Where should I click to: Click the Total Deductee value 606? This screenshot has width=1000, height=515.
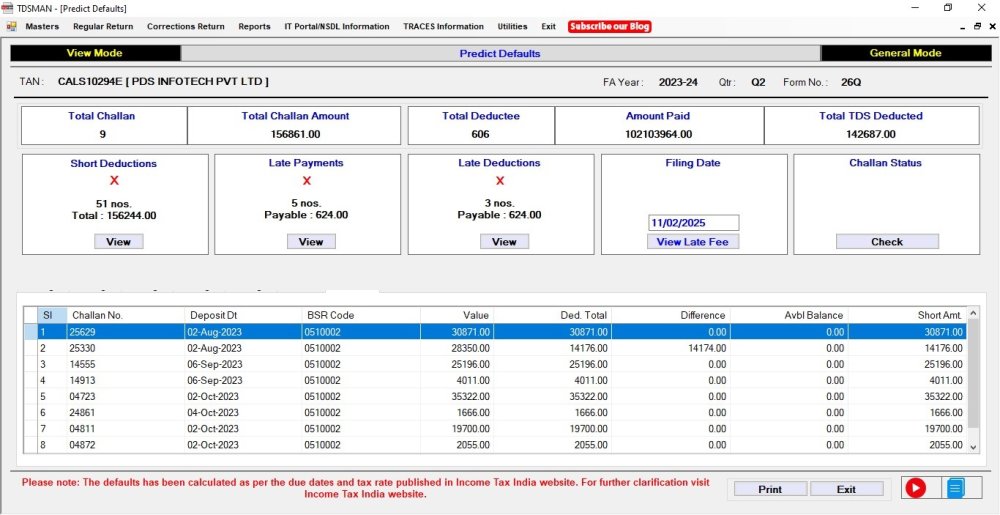tap(480, 134)
